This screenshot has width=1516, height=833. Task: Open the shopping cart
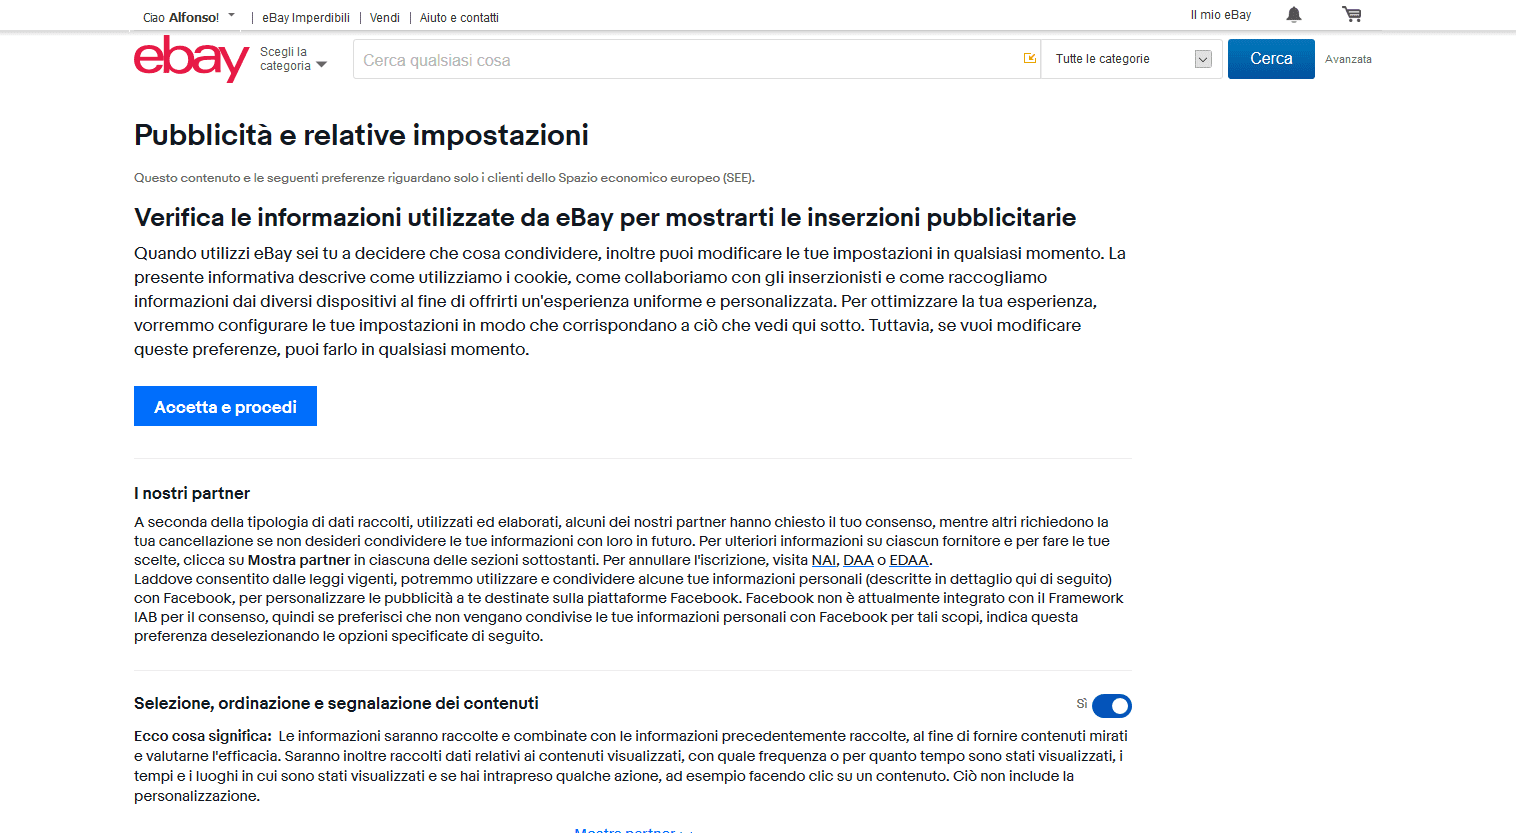pyautogui.click(x=1352, y=15)
